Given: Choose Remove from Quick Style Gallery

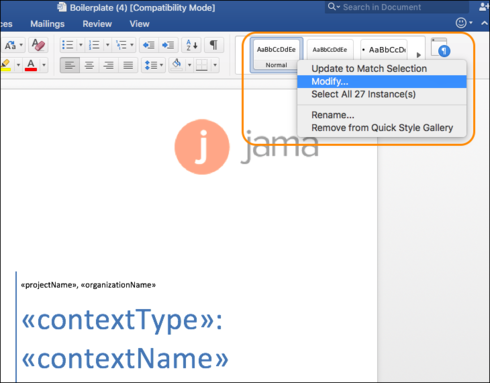Looking at the screenshot, I should (382, 128).
